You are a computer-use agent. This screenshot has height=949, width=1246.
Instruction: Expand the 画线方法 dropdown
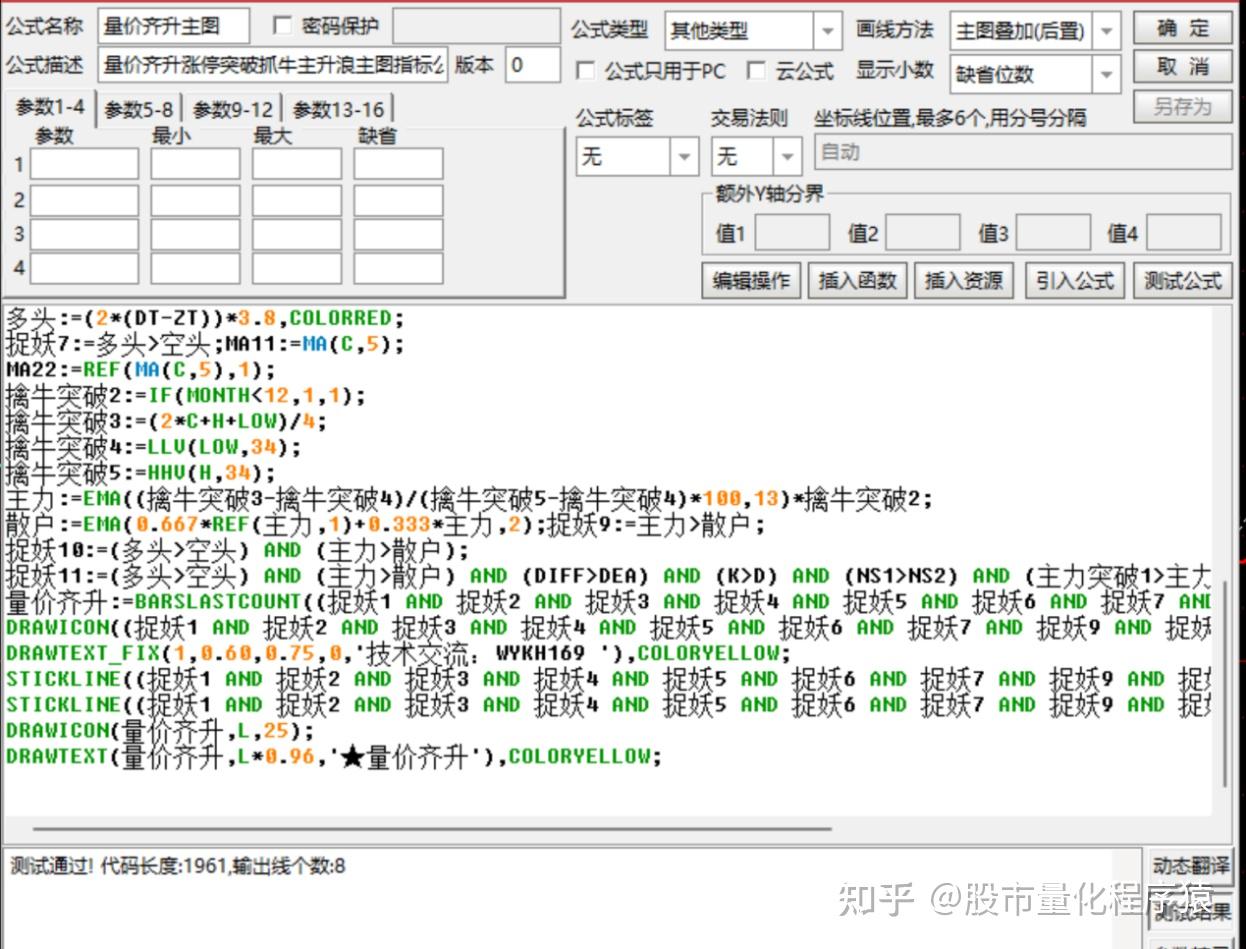[x=1106, y=31]
